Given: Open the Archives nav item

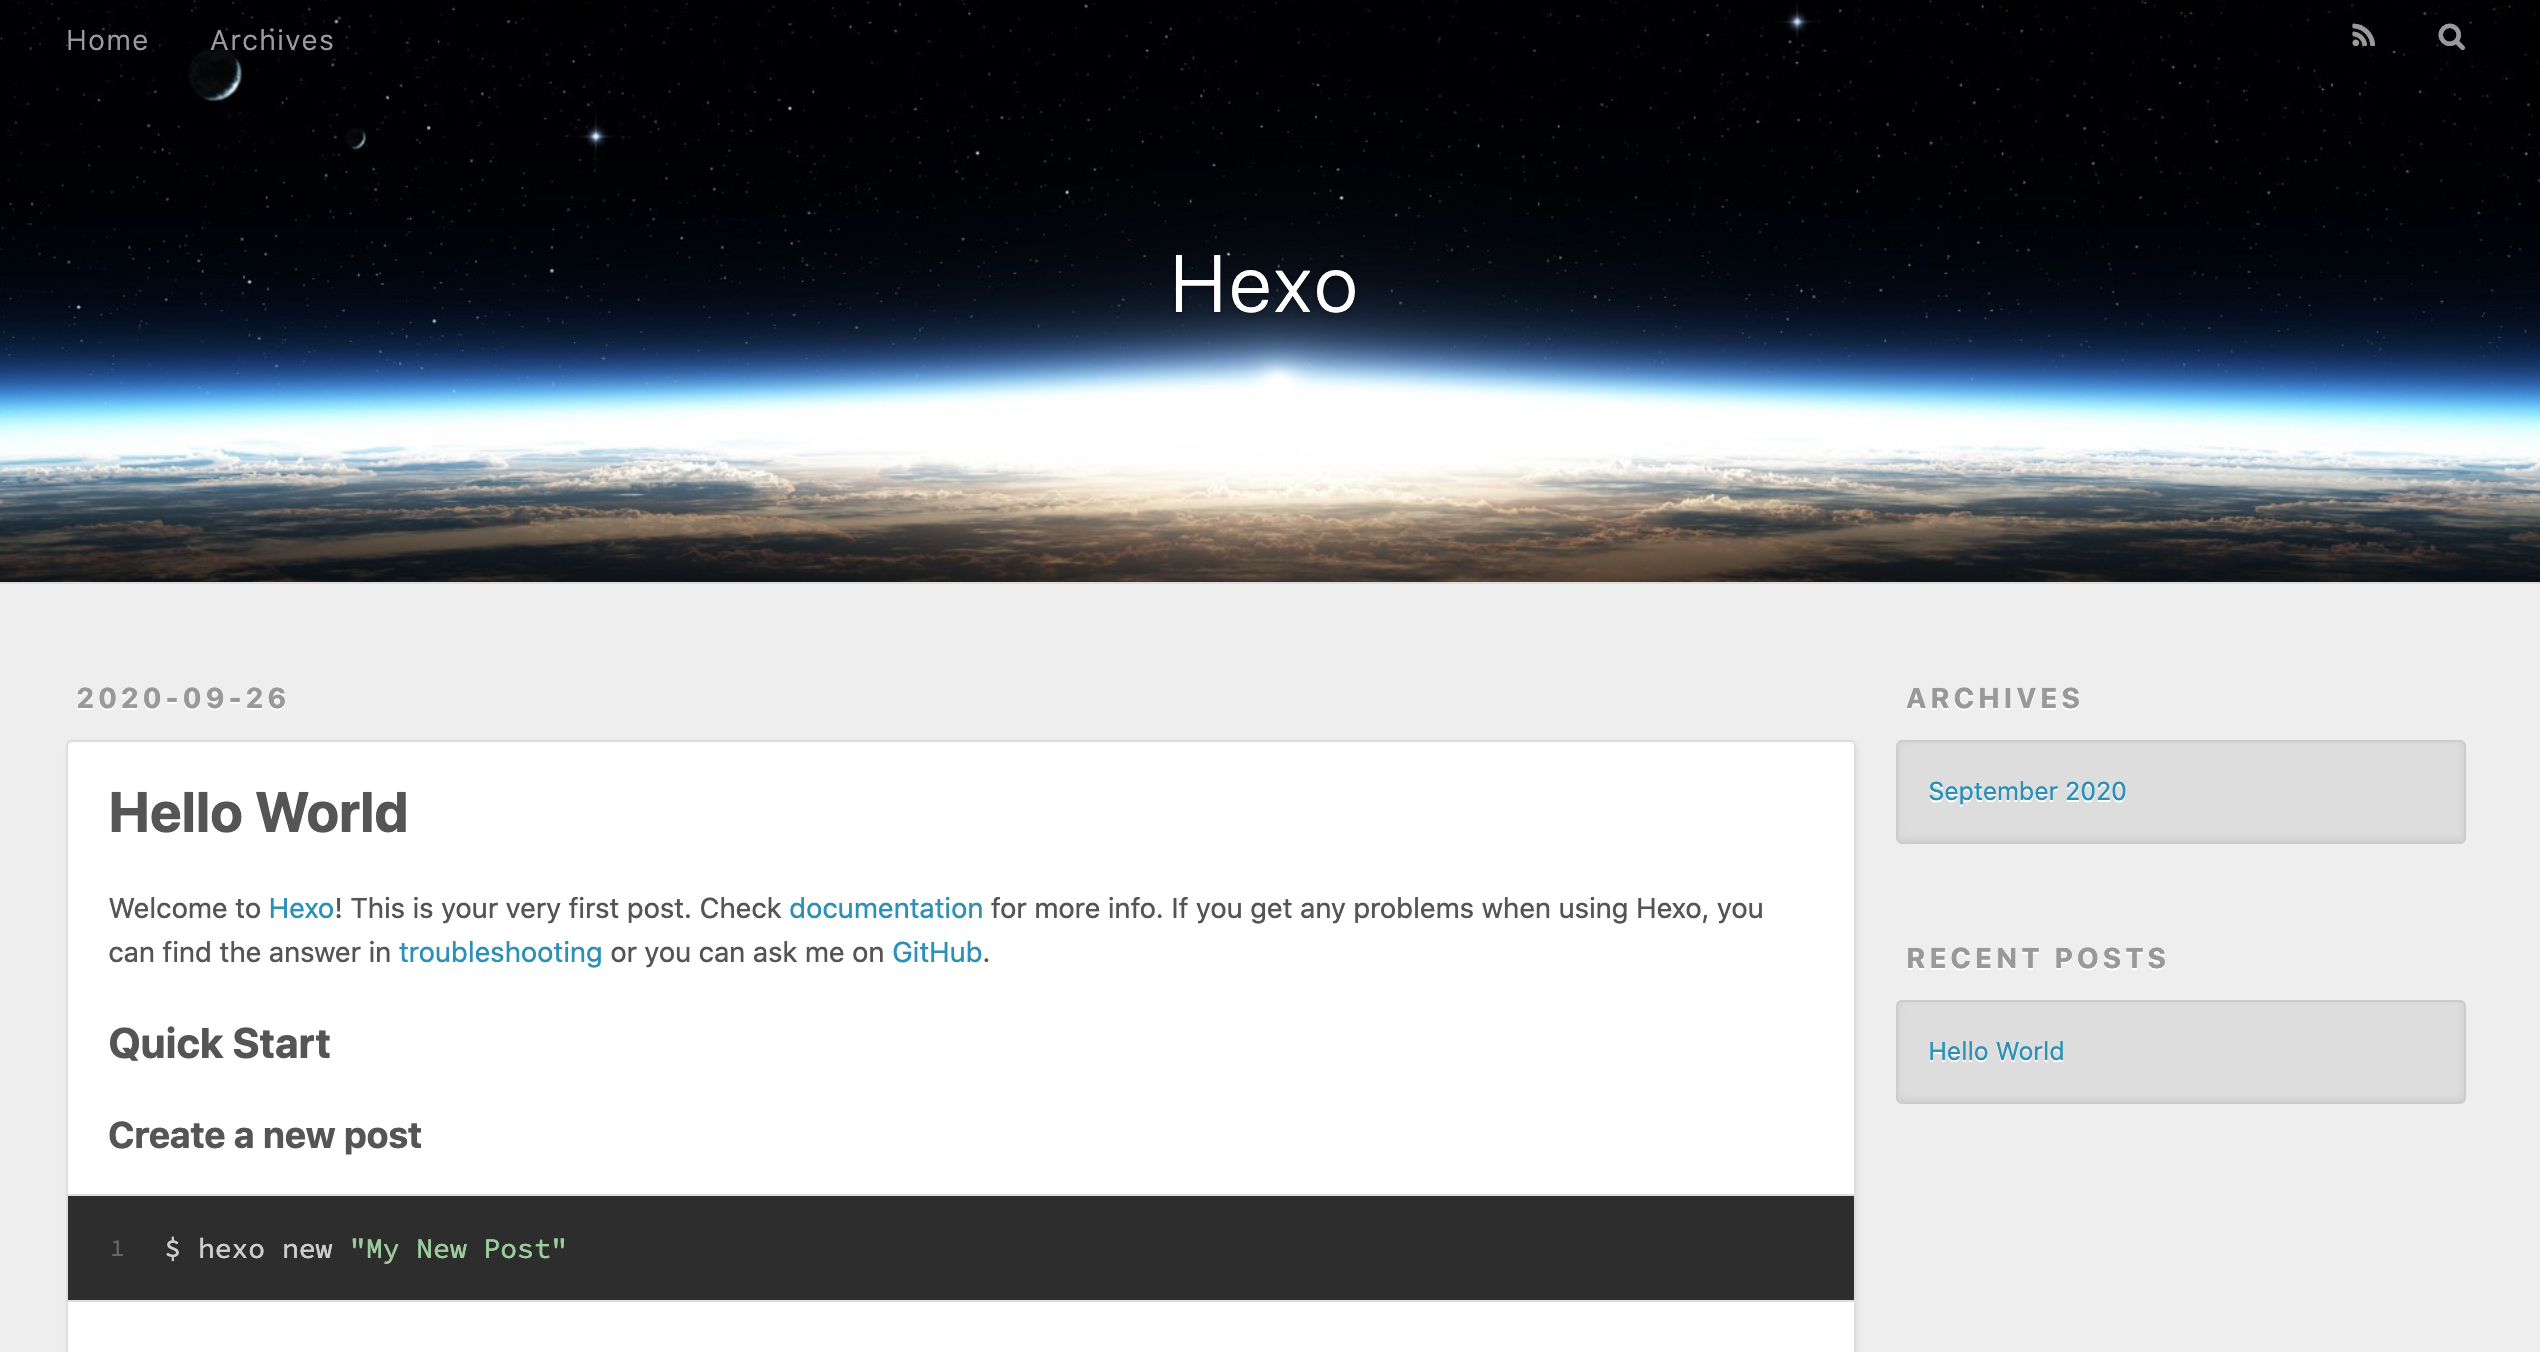Looking at the screenshot, I should [272, 40].
